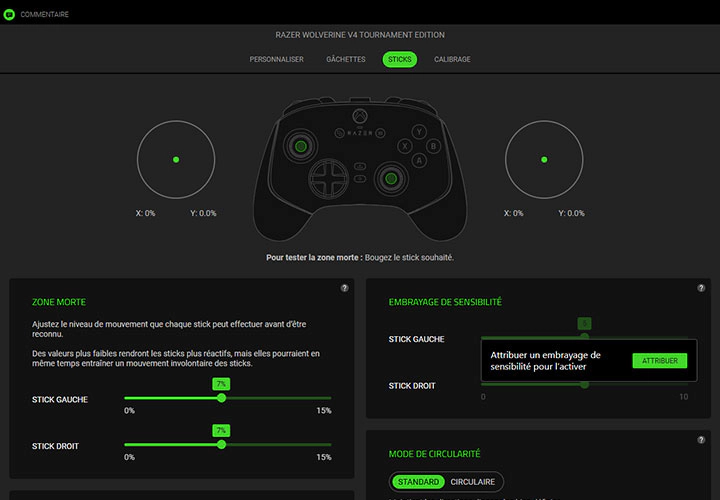Open help icon for Mode de Circularité panel
The height and width of the screenshot is (500, 720).
click(701, 440)
